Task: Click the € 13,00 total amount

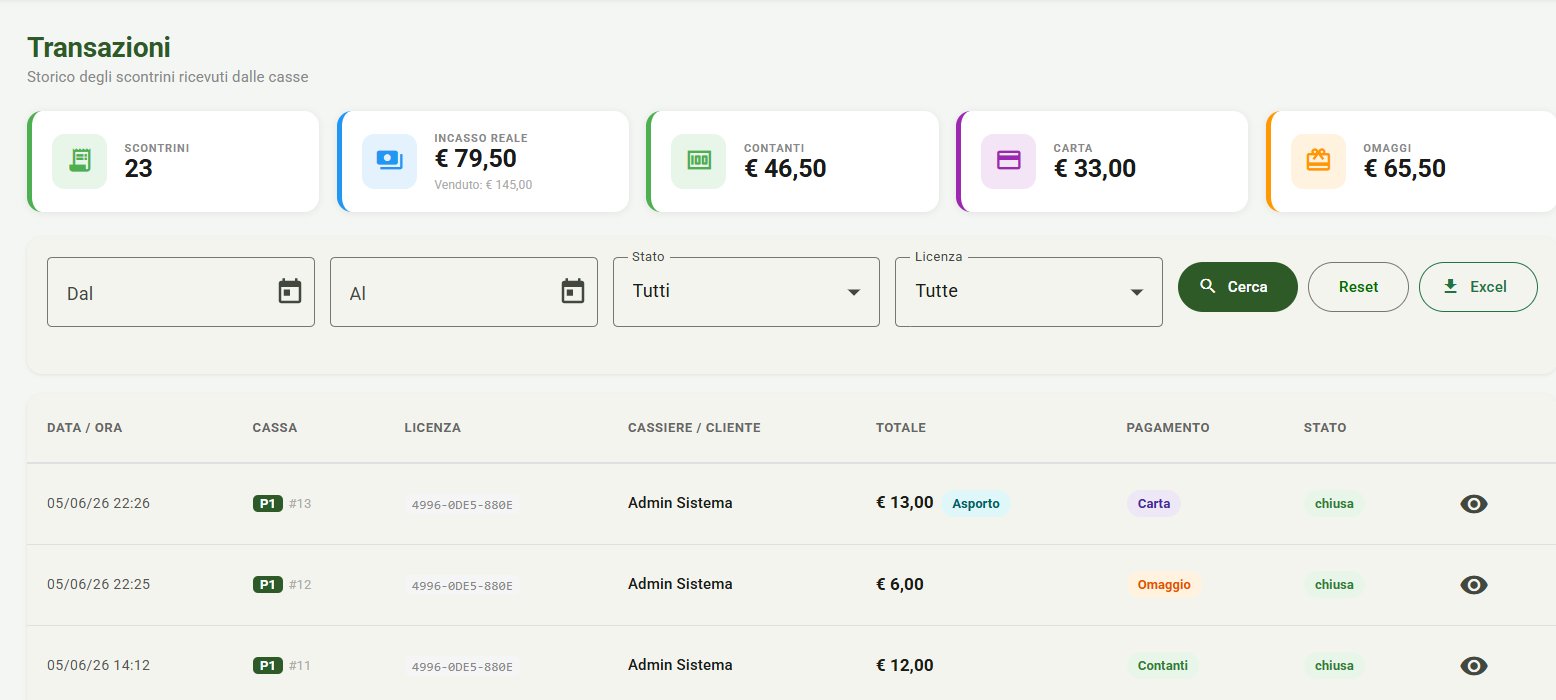Action: coord(905,503)
